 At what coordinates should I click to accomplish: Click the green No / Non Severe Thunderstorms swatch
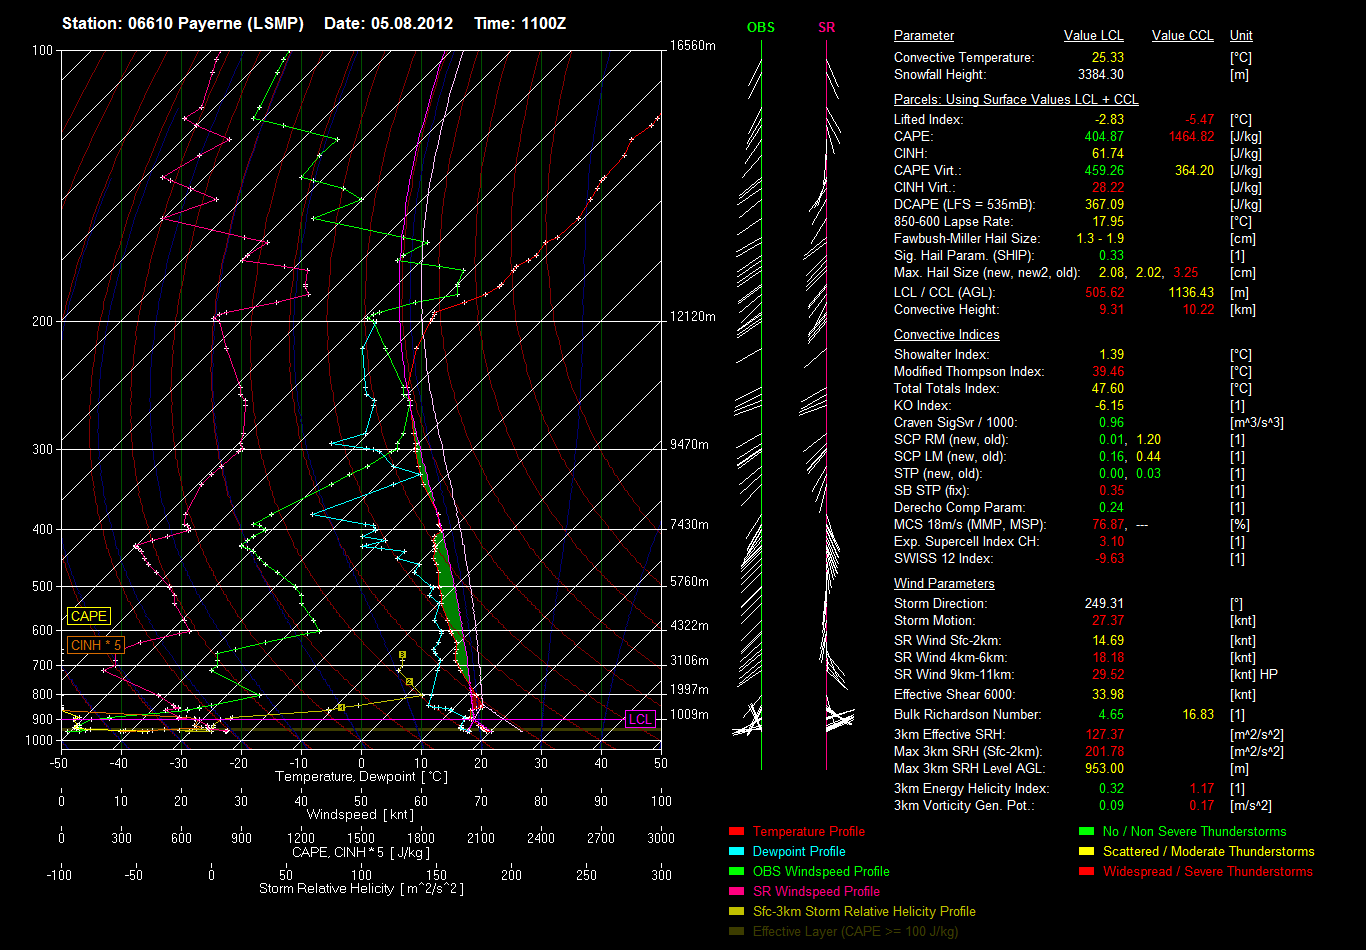point(1087,832)
